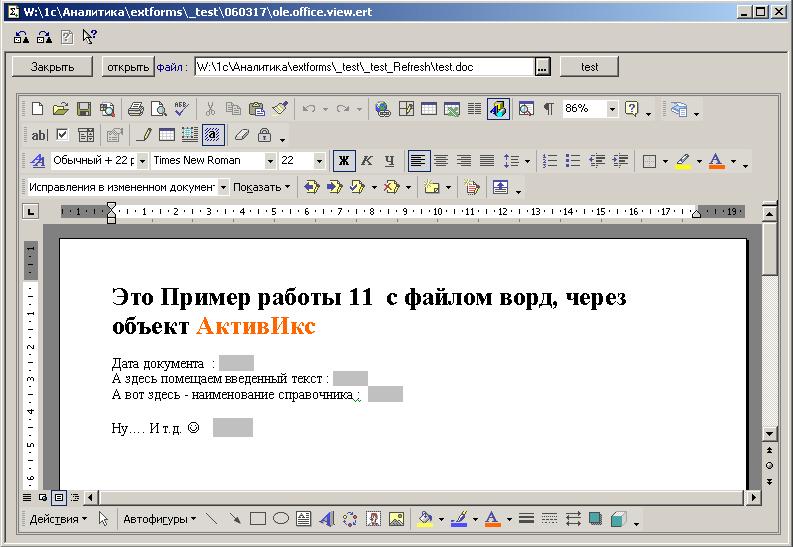The height and width of the screenshot is (547, 793).
Task: Select the Format Painter brush icon
Action: [x=280, y=109]
